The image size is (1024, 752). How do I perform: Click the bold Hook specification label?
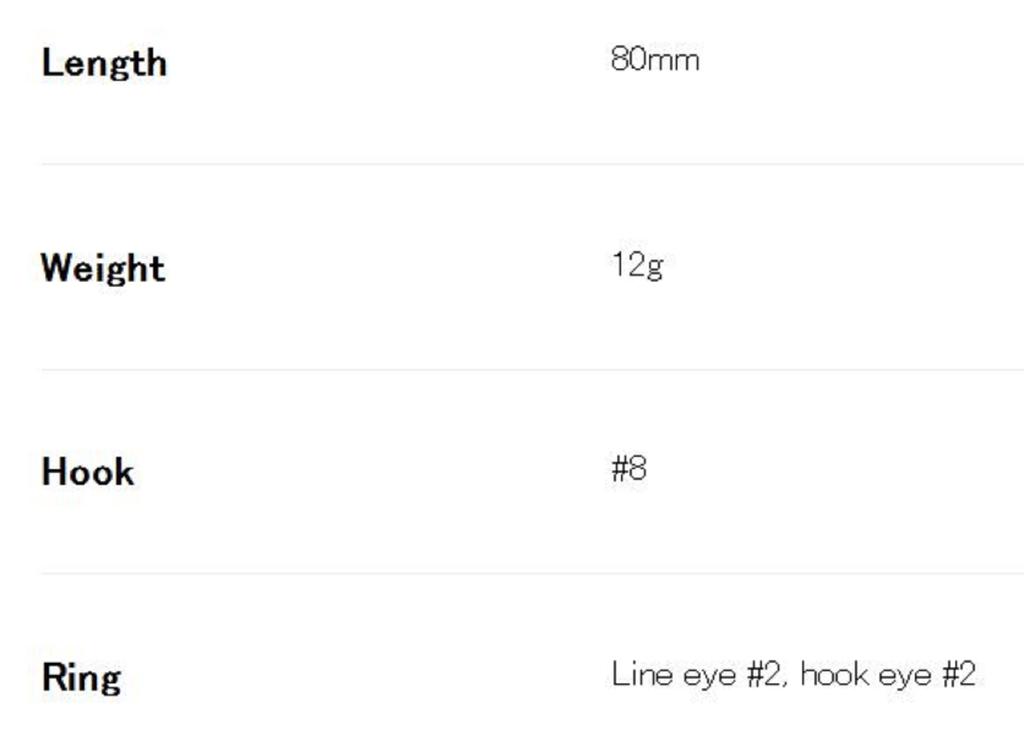(88, 472)
